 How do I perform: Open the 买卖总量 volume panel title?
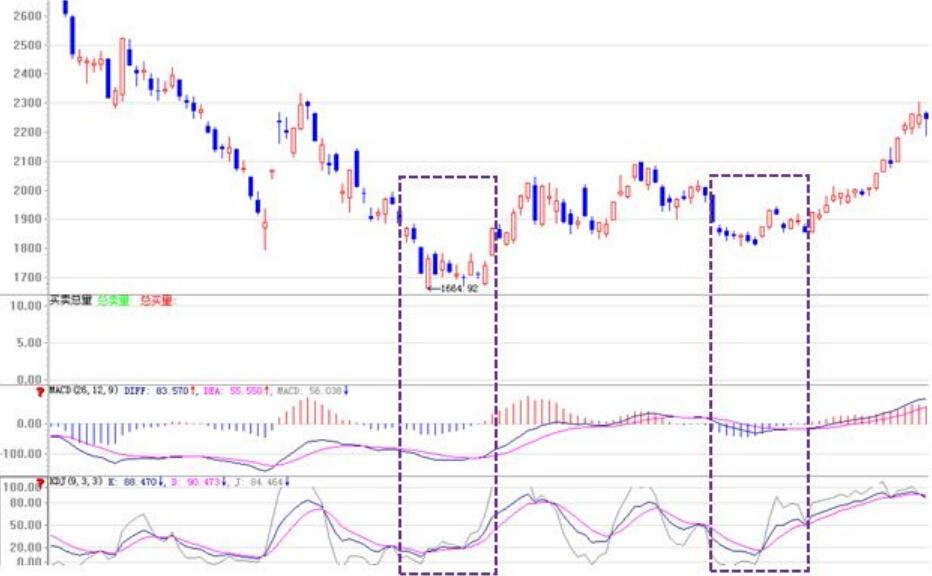(x=70, y=299)
